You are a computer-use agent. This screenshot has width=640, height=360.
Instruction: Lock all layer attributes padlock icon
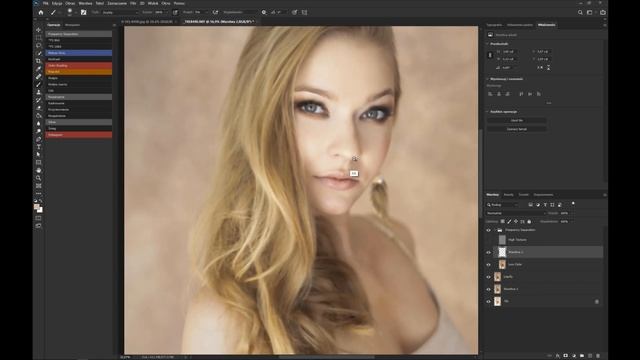click(x=529, y=222)
